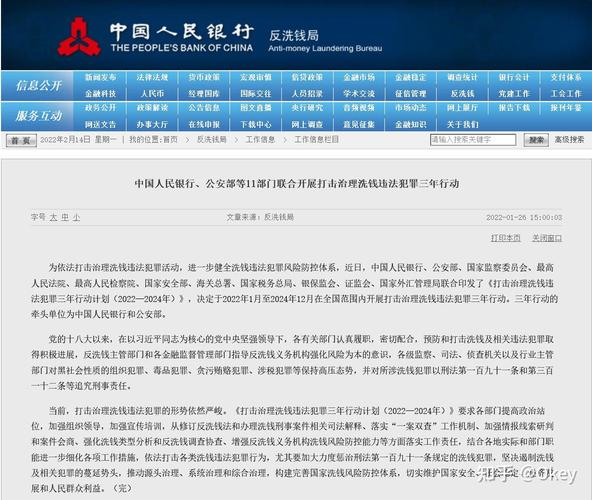The width and height of the screenshot is (592, 500).
Task: Go to 反洗钱 navigation item
Action: [x=462, y=93]
